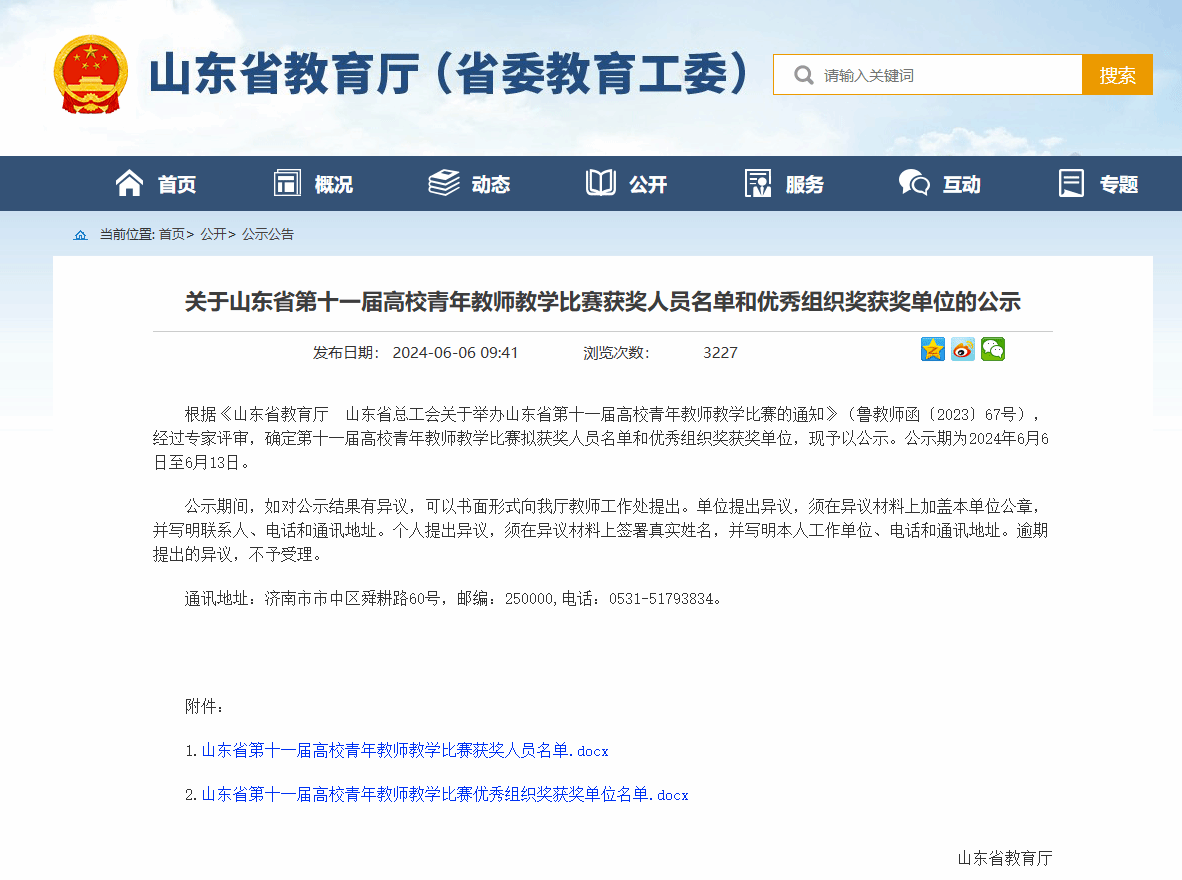1182x880 pixels.
Task: Open the 专题 navigation menu item
Action: point(1118,184)
